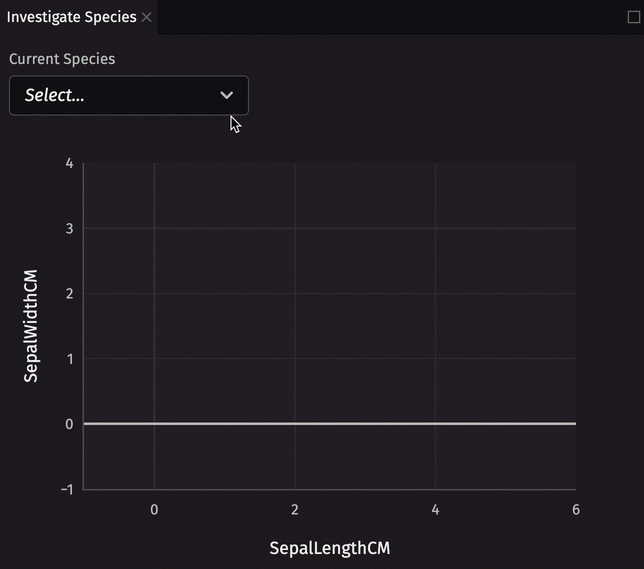Click the x-axis tick label 4
Image resolution: width=644 pixels, height=569 pixels.
coord(435,509)
